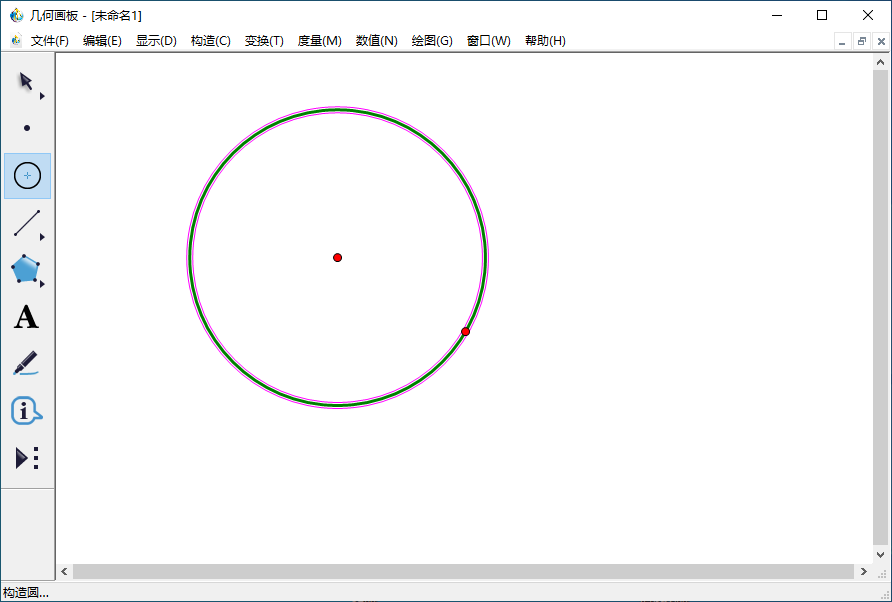Click the horizontal scrollbar thumb

(464, 571)
